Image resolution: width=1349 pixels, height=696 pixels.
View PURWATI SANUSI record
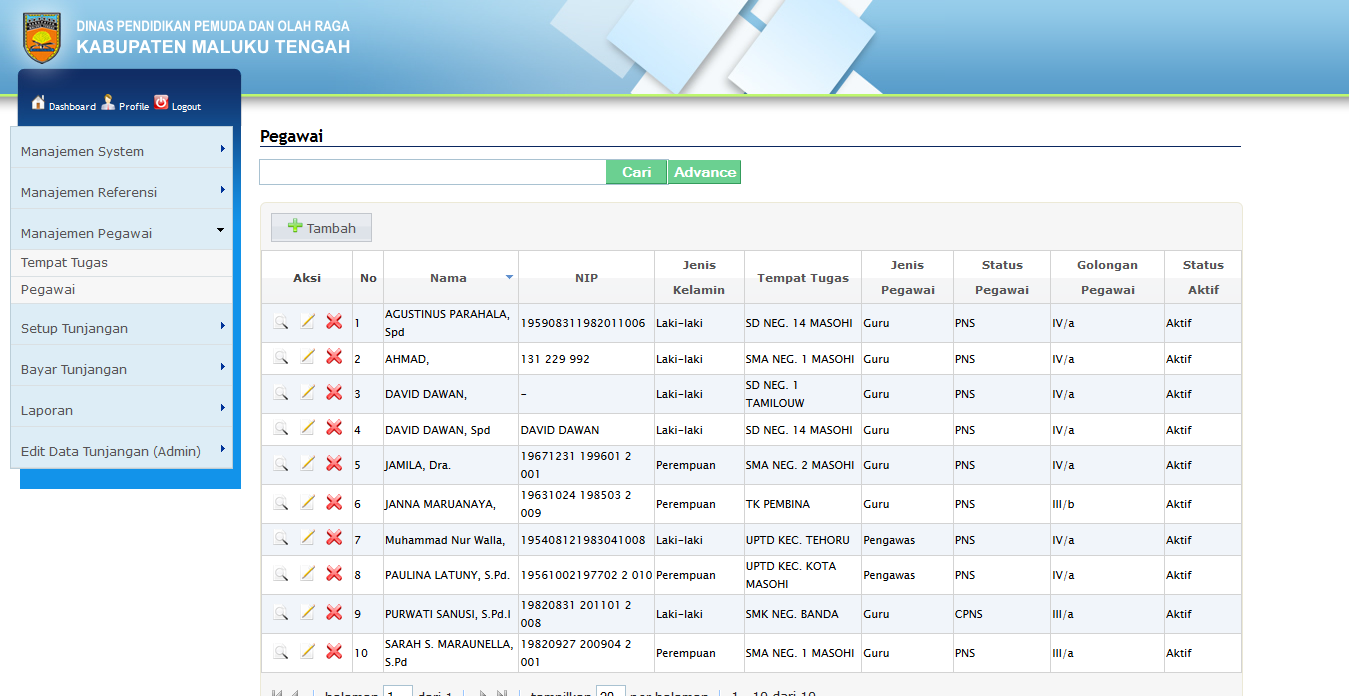(281, 613)
